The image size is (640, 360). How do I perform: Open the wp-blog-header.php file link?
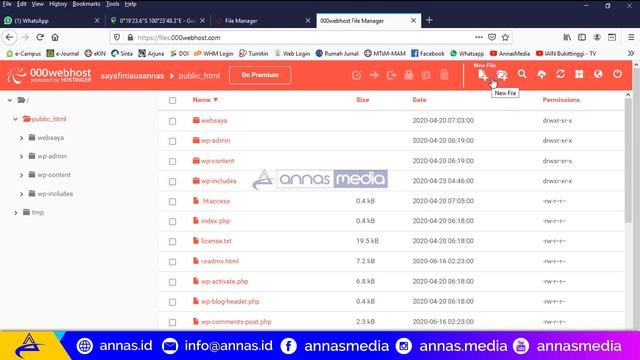[x=230, y=301]
